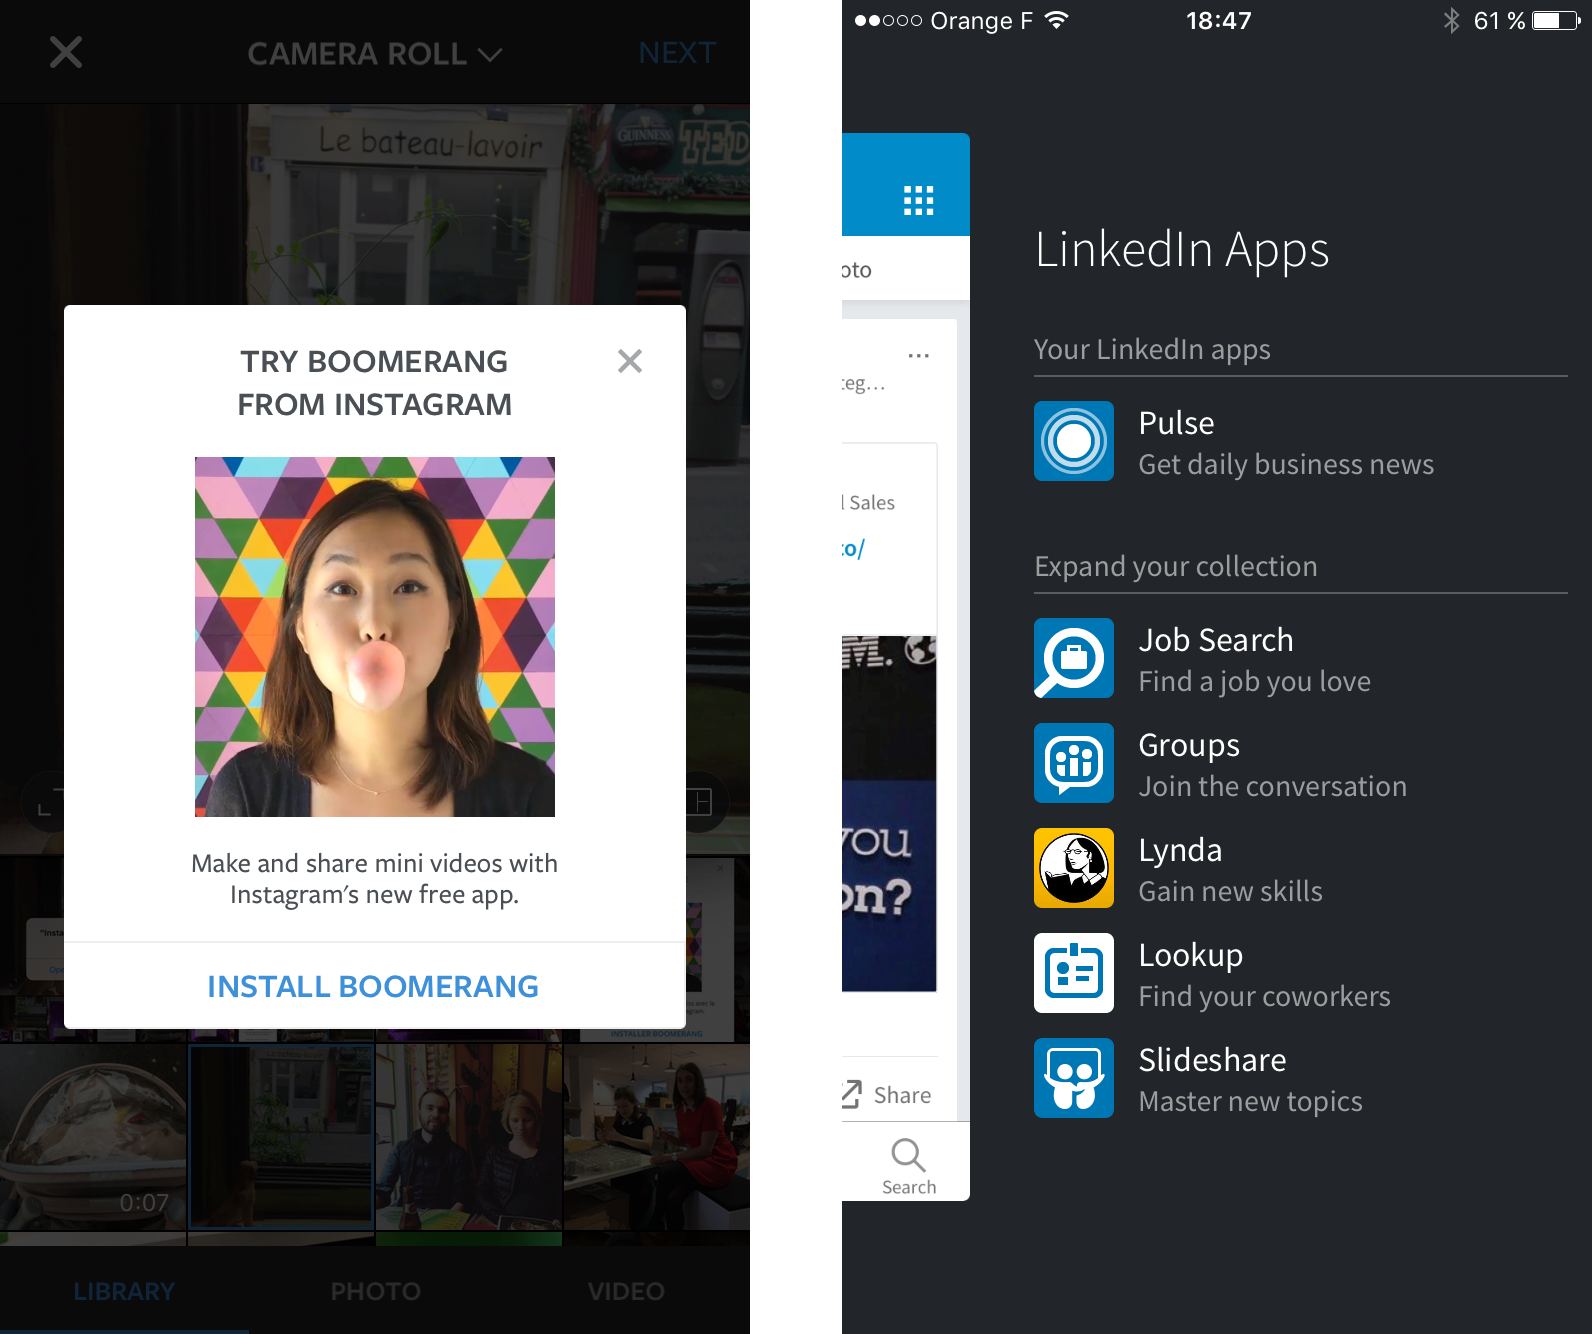Open the LinkedIn apps grid icon

point(918,200)
